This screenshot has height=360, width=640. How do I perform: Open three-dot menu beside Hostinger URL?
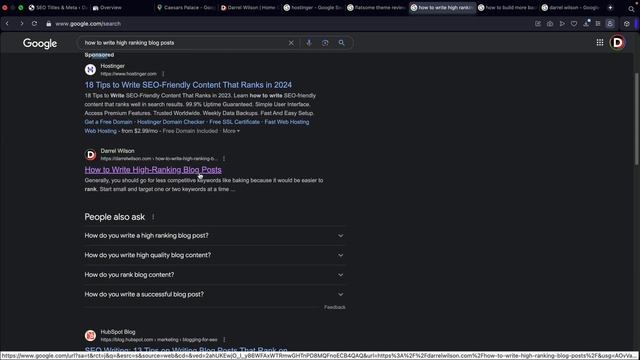click(163, 74)
